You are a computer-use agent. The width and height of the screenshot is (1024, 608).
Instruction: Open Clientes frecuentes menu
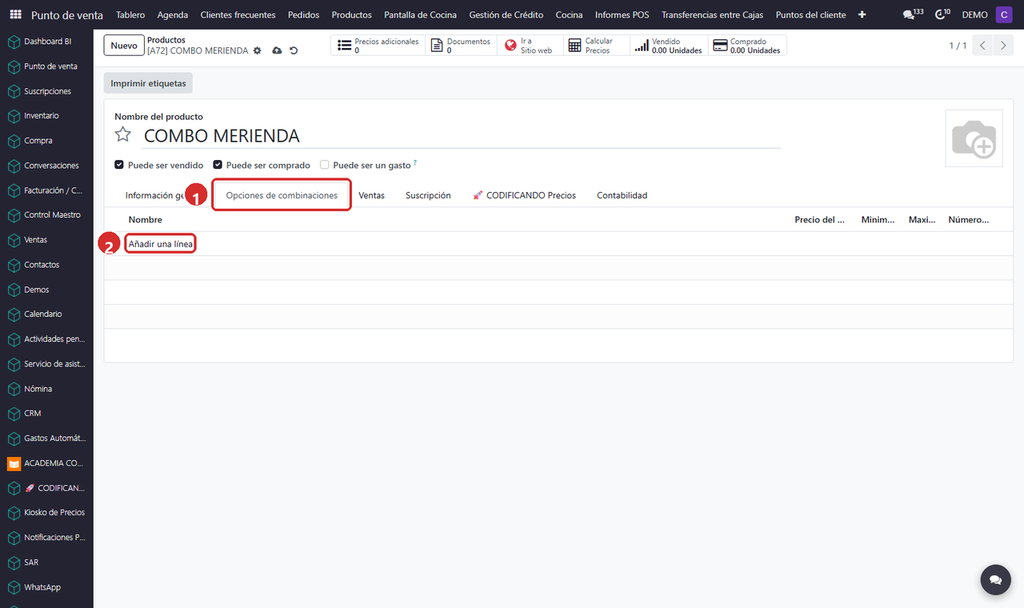(238, 14)
